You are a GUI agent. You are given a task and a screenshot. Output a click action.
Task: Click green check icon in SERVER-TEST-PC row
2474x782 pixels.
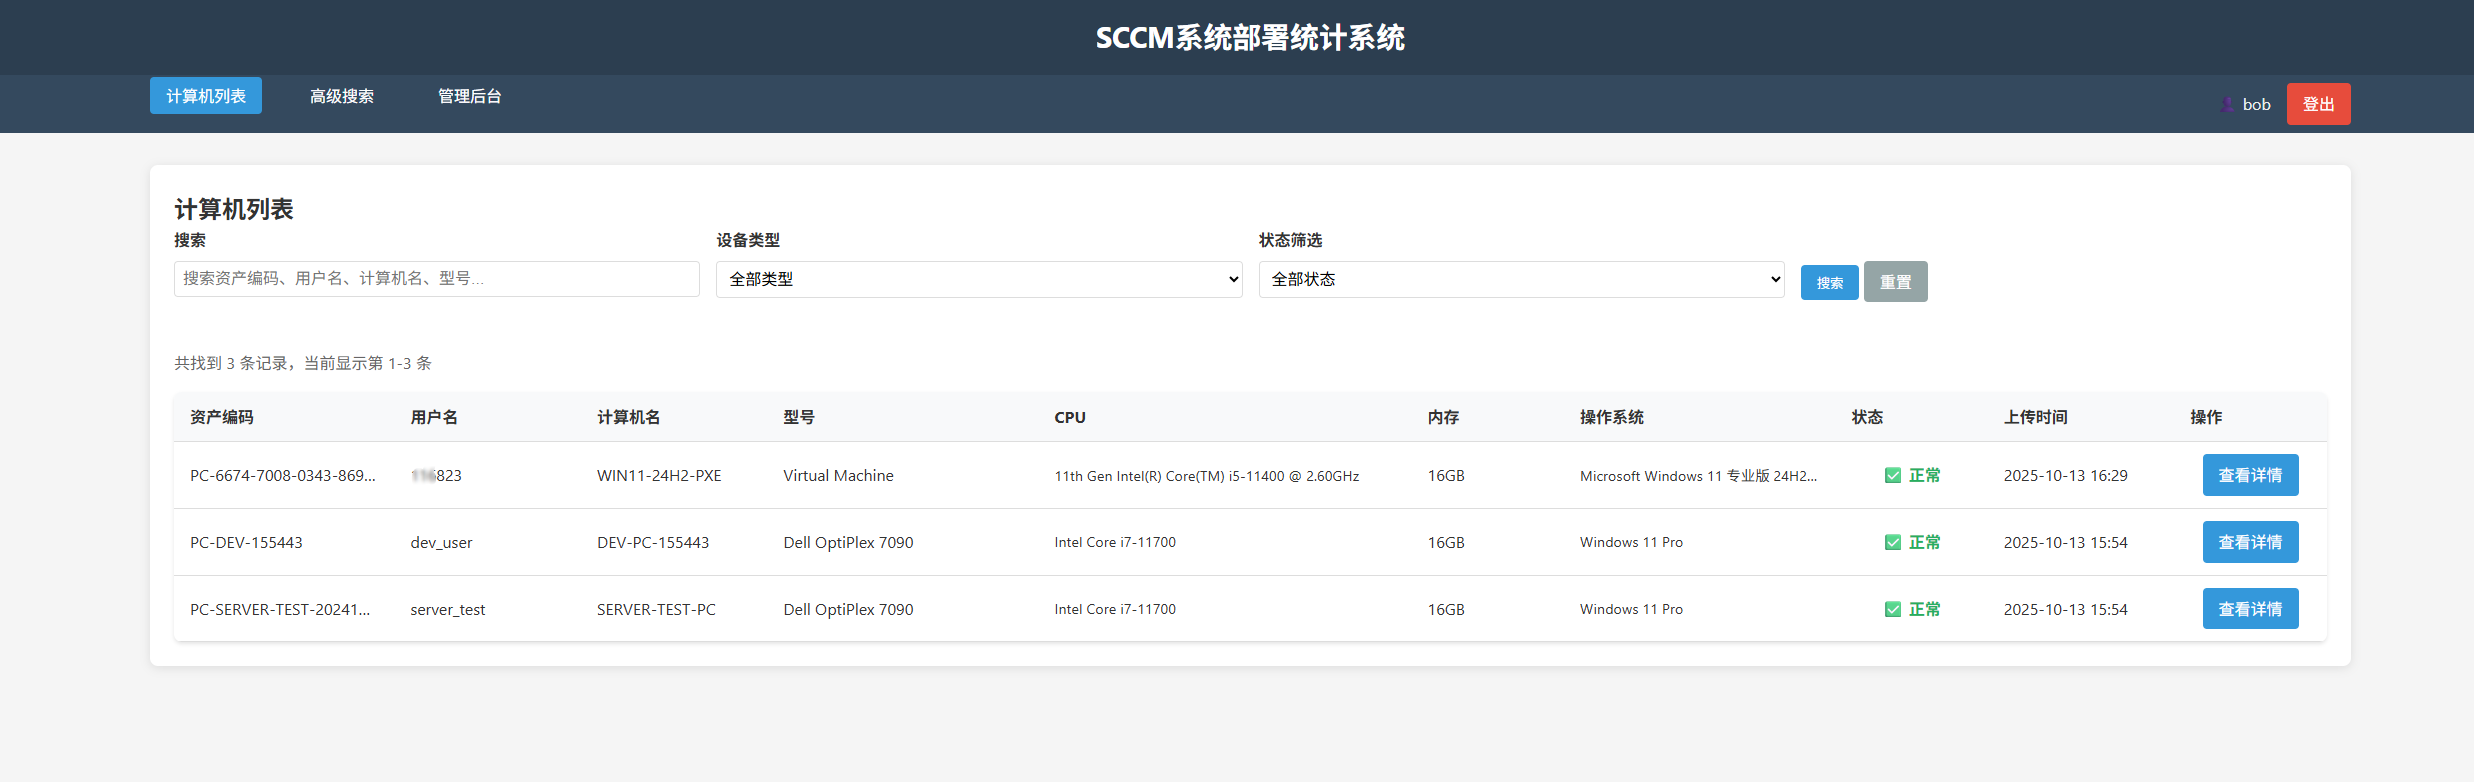point(1893,610)
